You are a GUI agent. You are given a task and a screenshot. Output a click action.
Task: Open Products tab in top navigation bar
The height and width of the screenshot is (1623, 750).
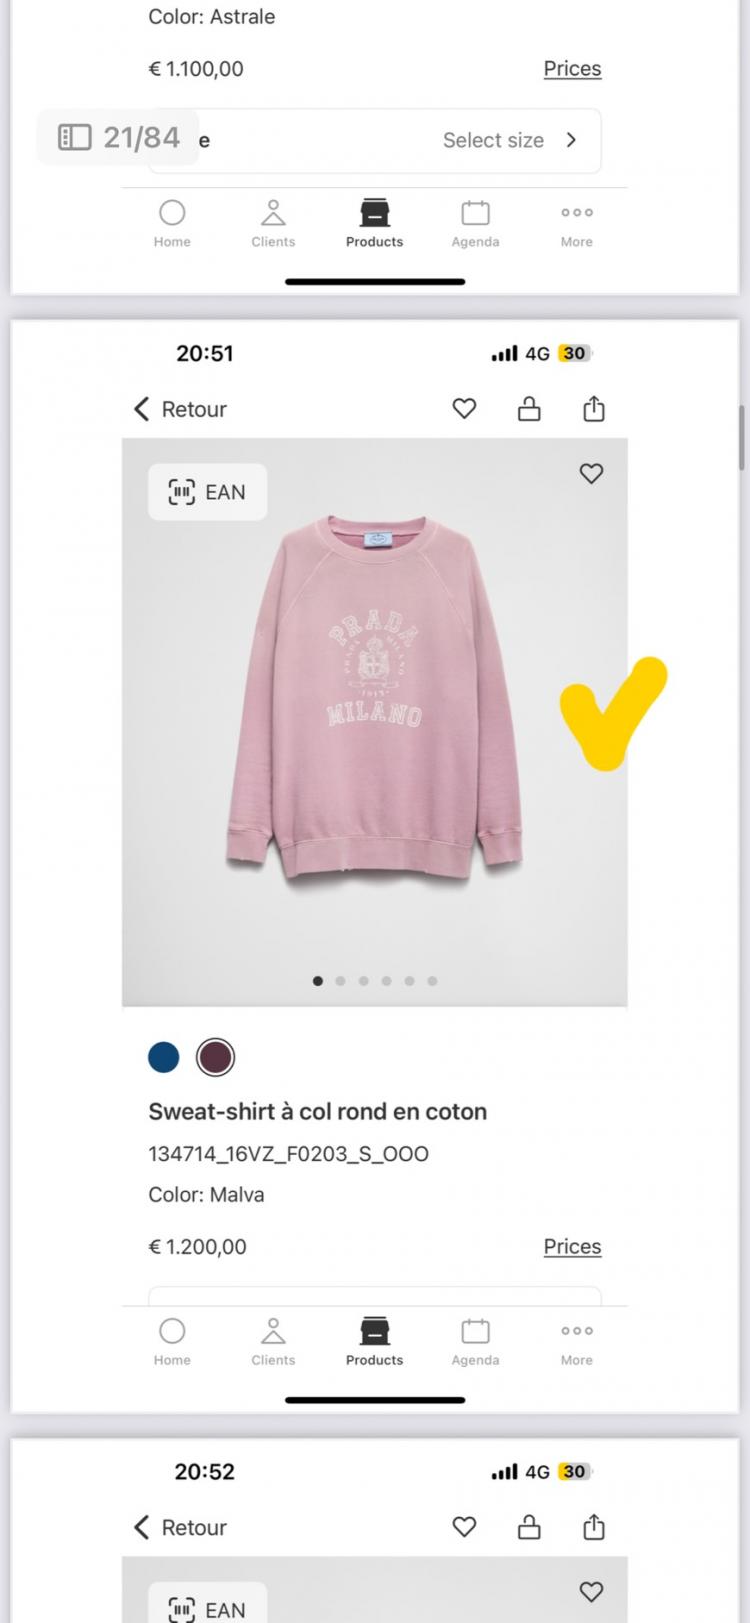pyautogui.click(x=374, y=223)
